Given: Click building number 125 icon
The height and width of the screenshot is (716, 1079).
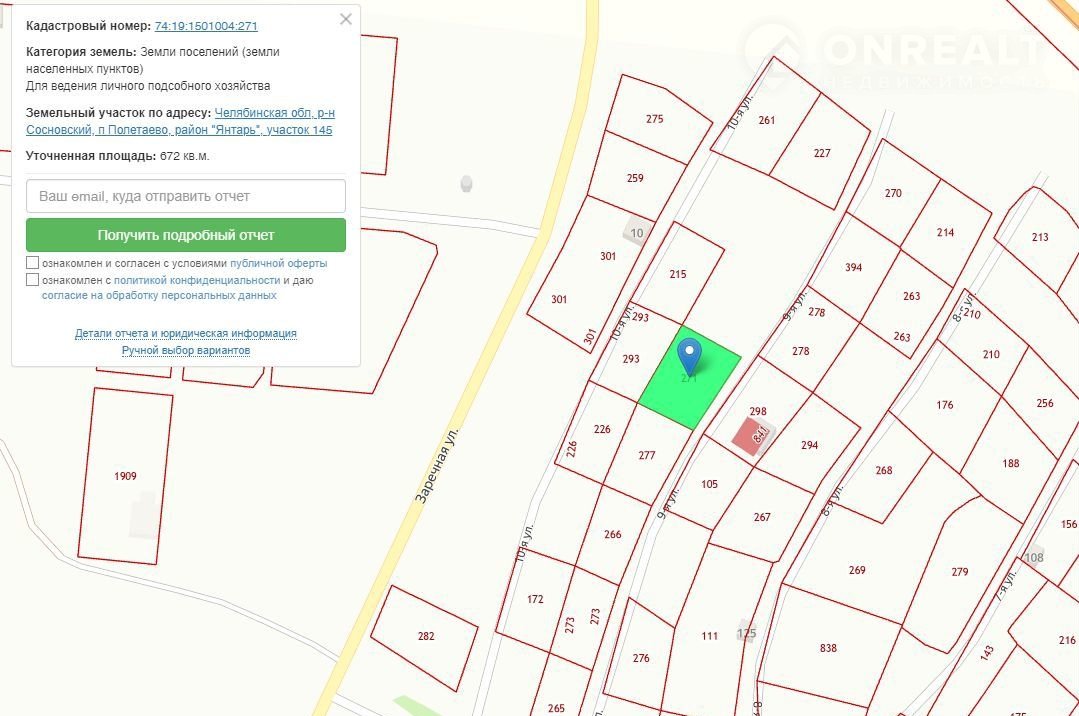Looking at the screenshot, I should click(x=746, y=632).
